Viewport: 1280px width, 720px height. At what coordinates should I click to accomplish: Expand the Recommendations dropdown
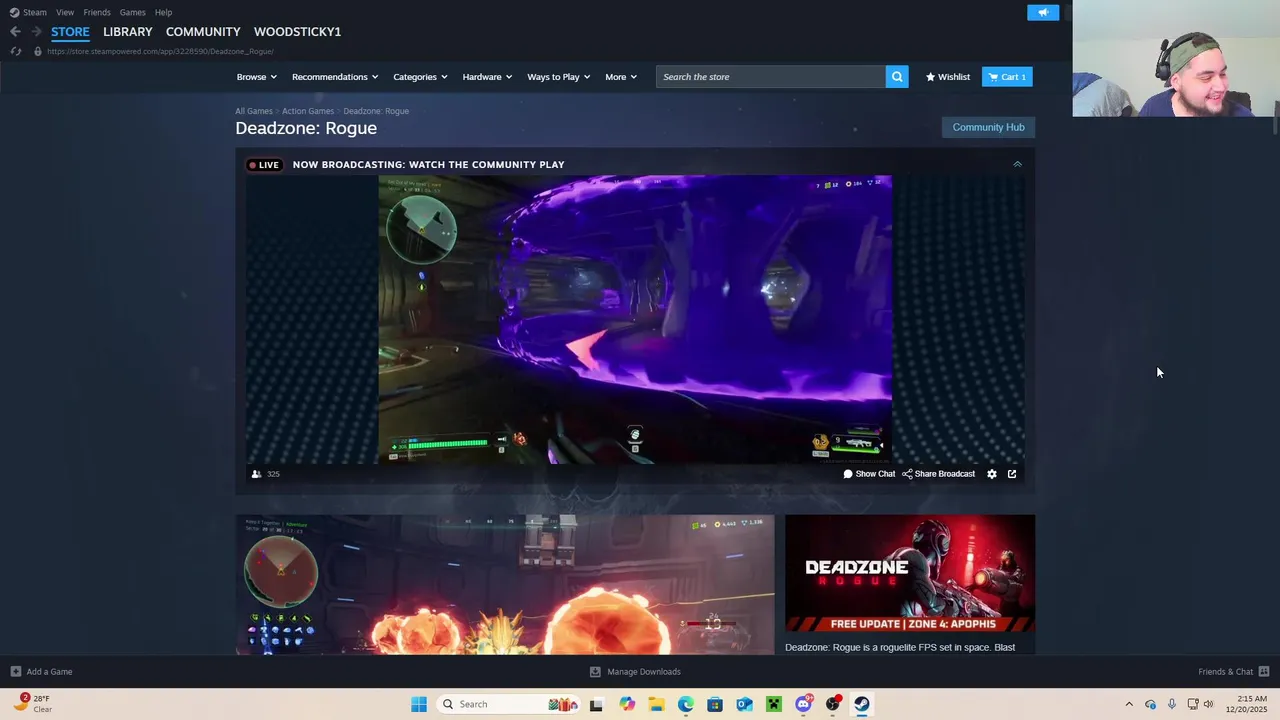click(x=335, y=77)
